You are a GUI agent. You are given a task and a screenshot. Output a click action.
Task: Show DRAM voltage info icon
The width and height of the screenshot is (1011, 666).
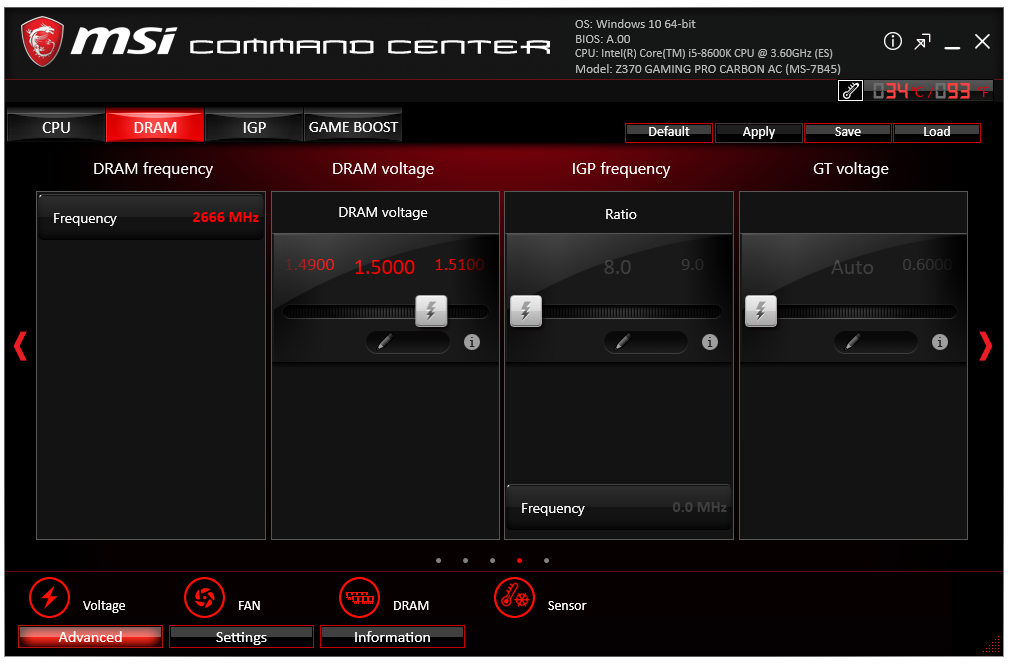[x=472, y=342]
